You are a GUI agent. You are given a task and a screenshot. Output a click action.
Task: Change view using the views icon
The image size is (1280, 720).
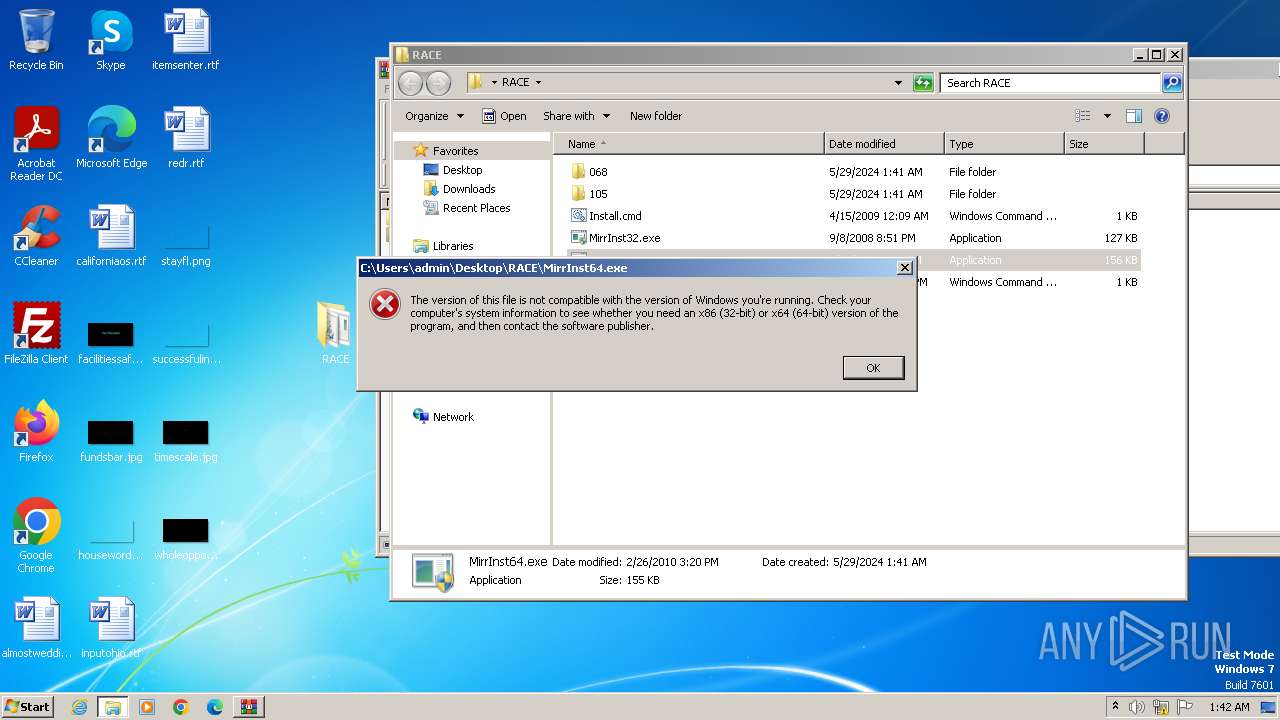(1082, 116)
